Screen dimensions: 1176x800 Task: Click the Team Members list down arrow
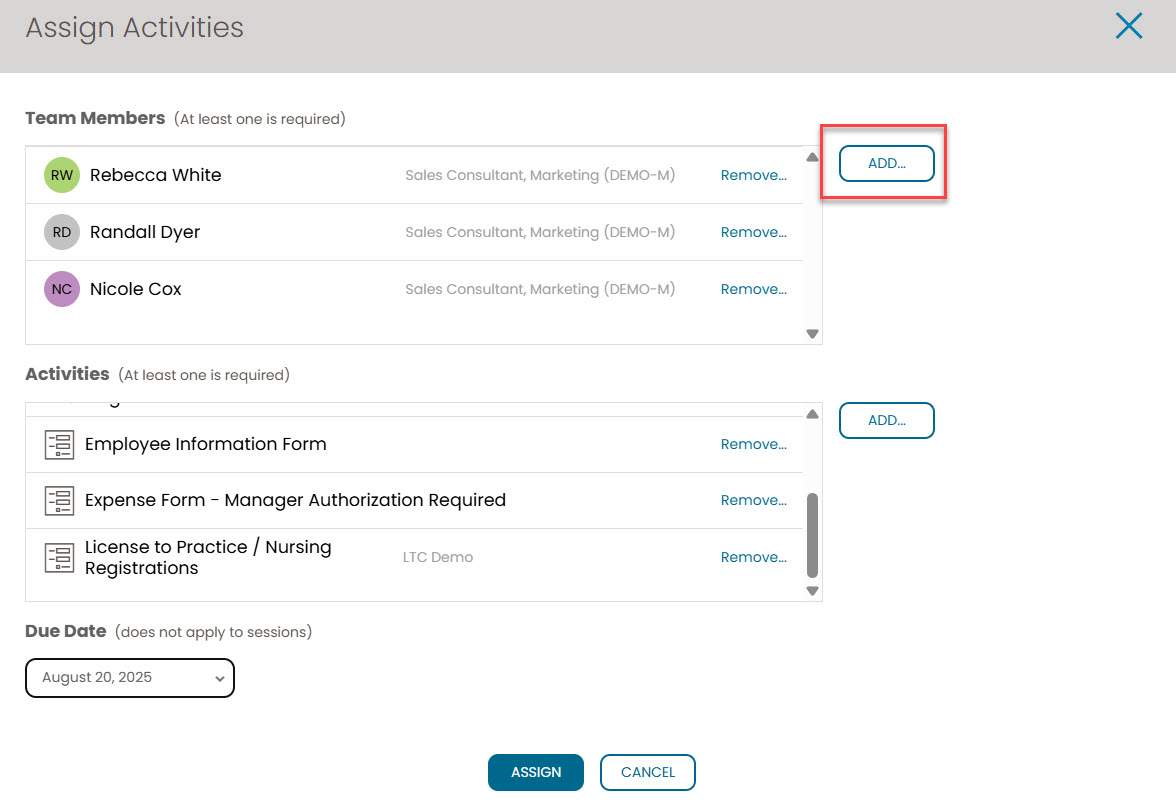coord(812,334)
